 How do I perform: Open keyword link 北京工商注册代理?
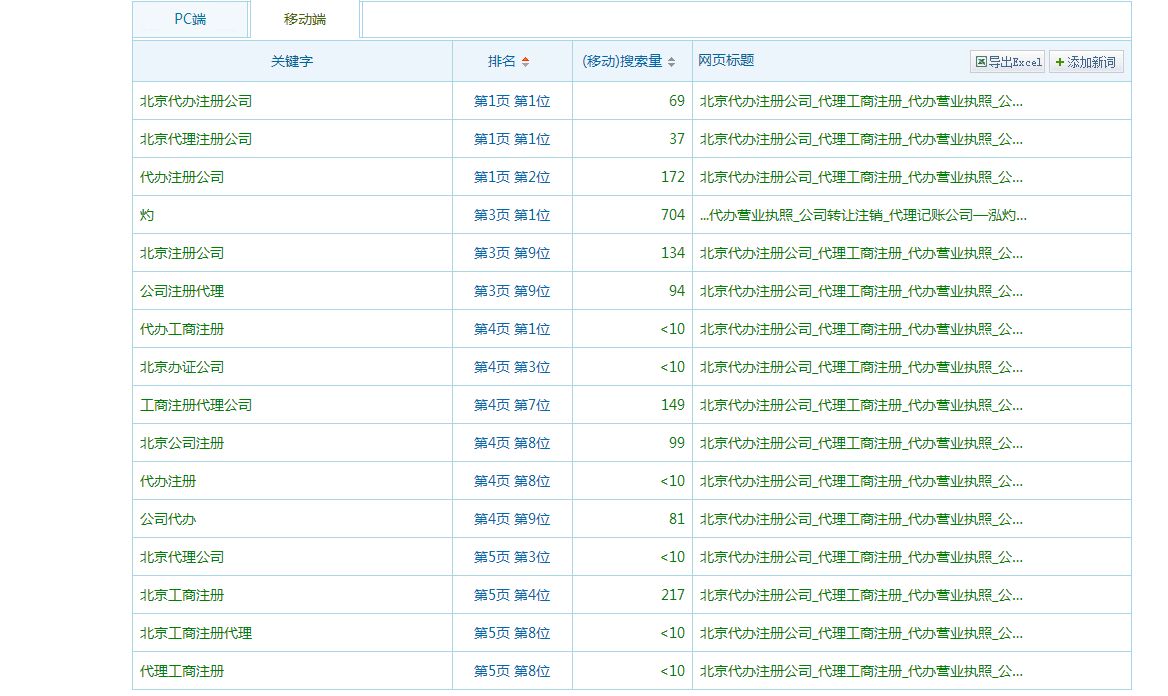pyautogui.click(x=196, y=633)
